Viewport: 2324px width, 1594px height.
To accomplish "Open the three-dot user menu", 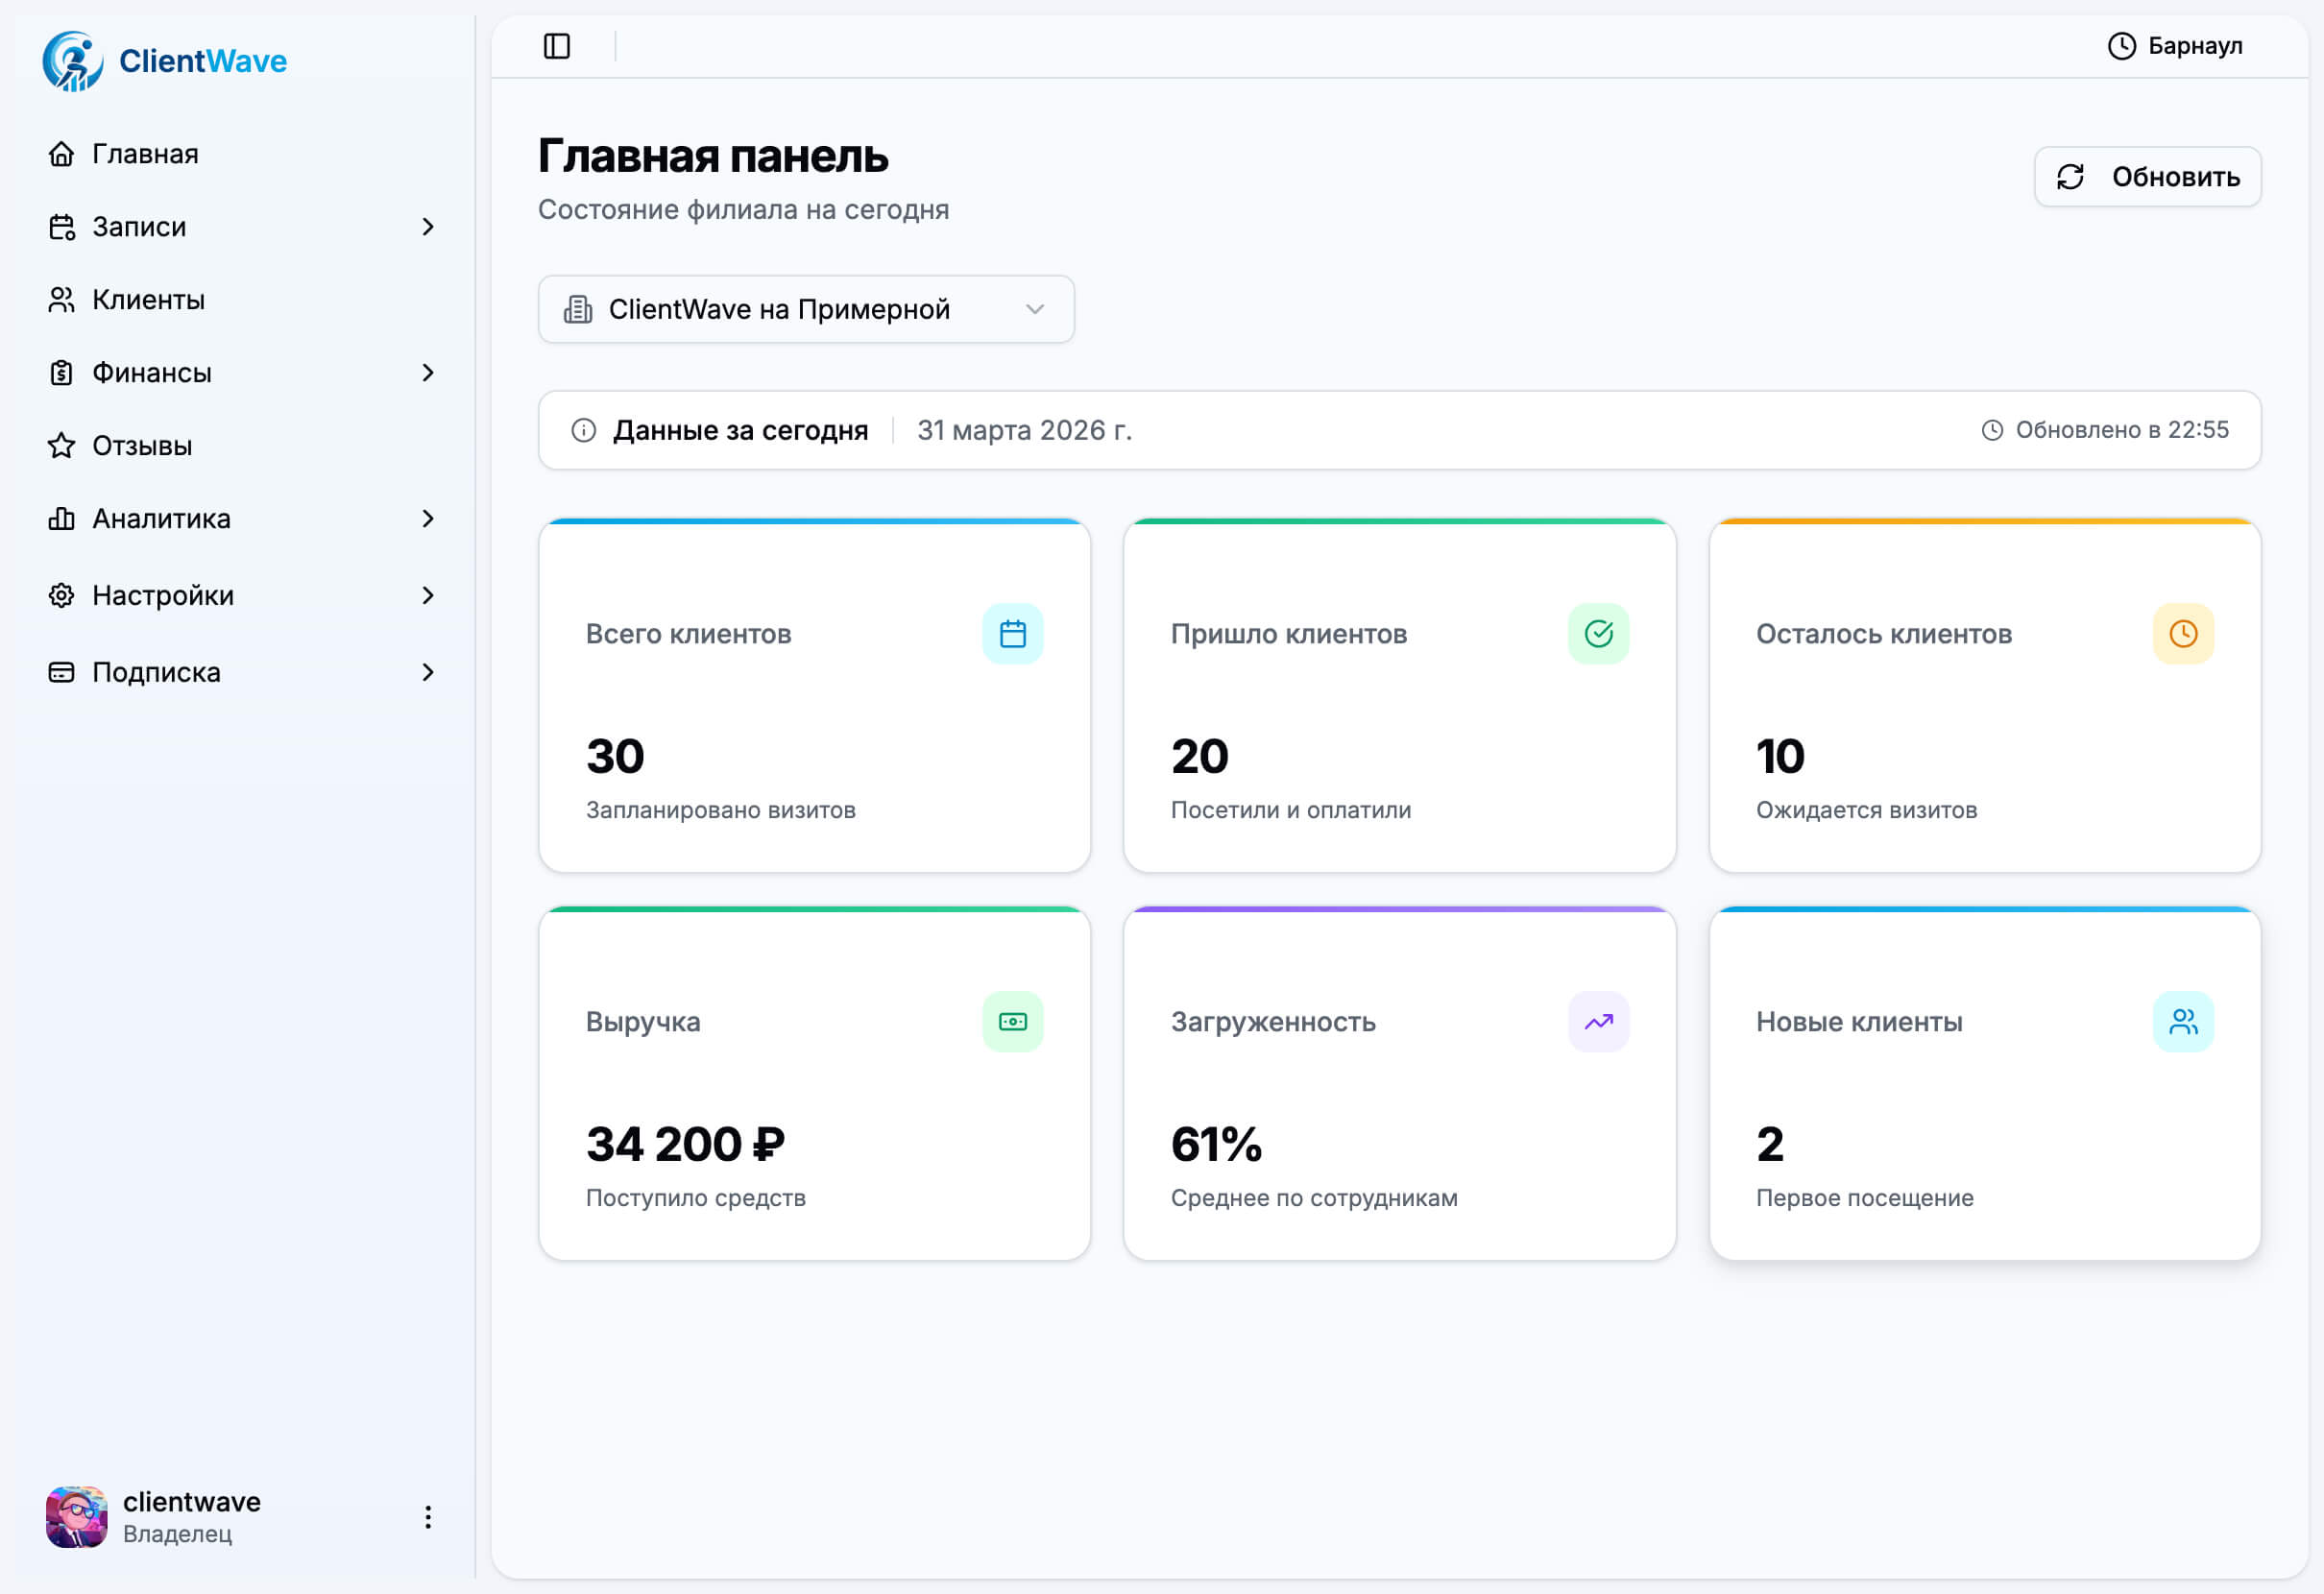I will [428, 1517].
